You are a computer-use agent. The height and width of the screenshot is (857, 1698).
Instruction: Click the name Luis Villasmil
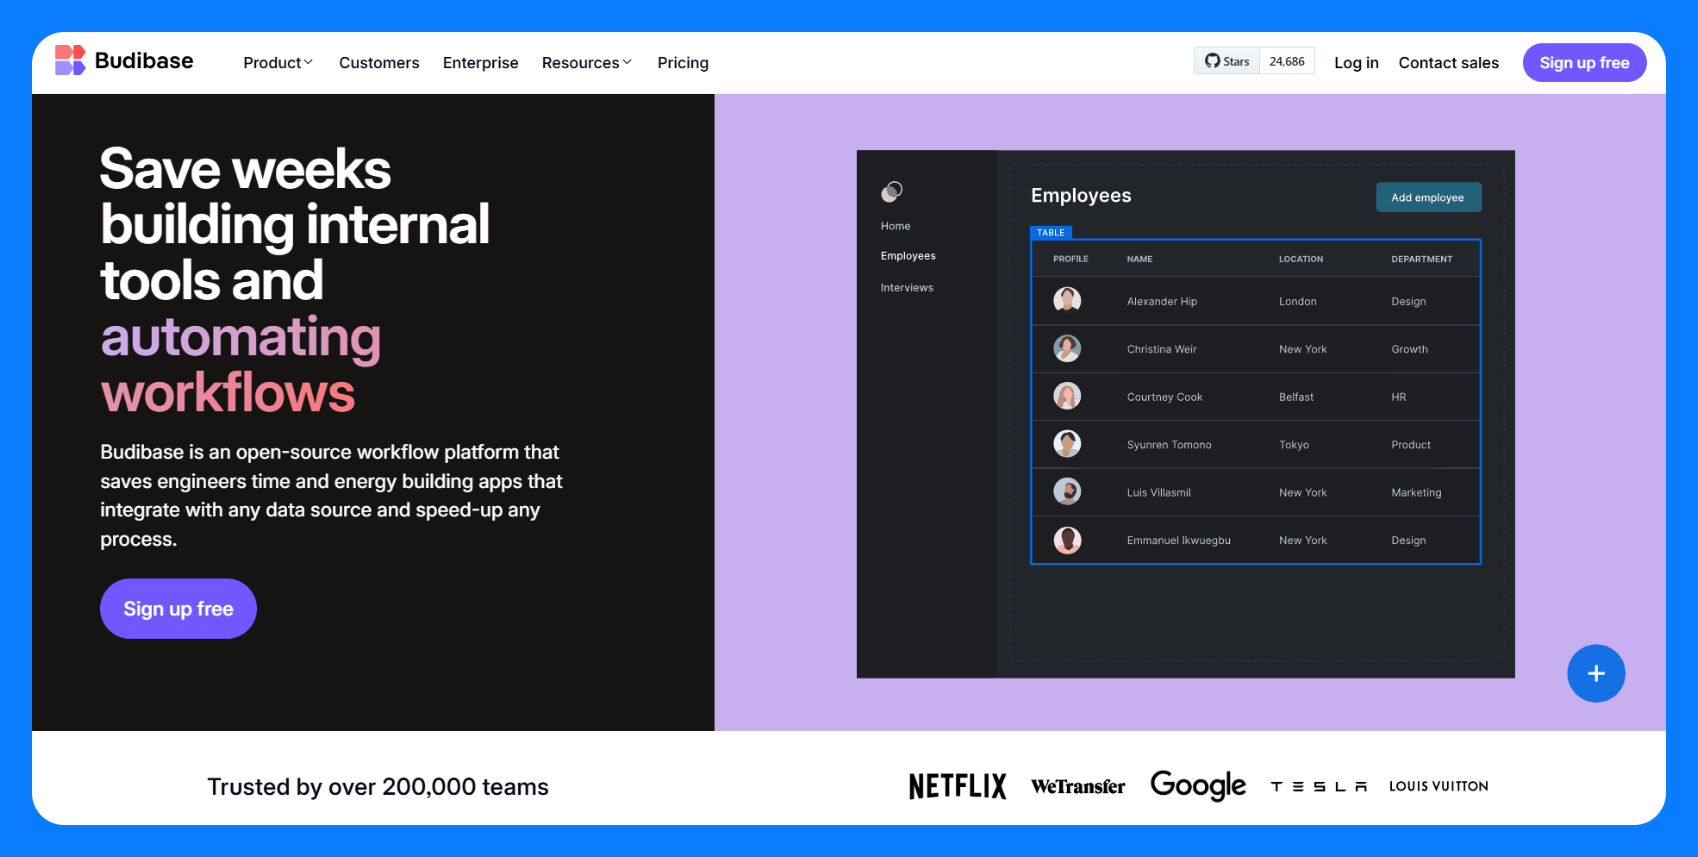(1158, 493)
